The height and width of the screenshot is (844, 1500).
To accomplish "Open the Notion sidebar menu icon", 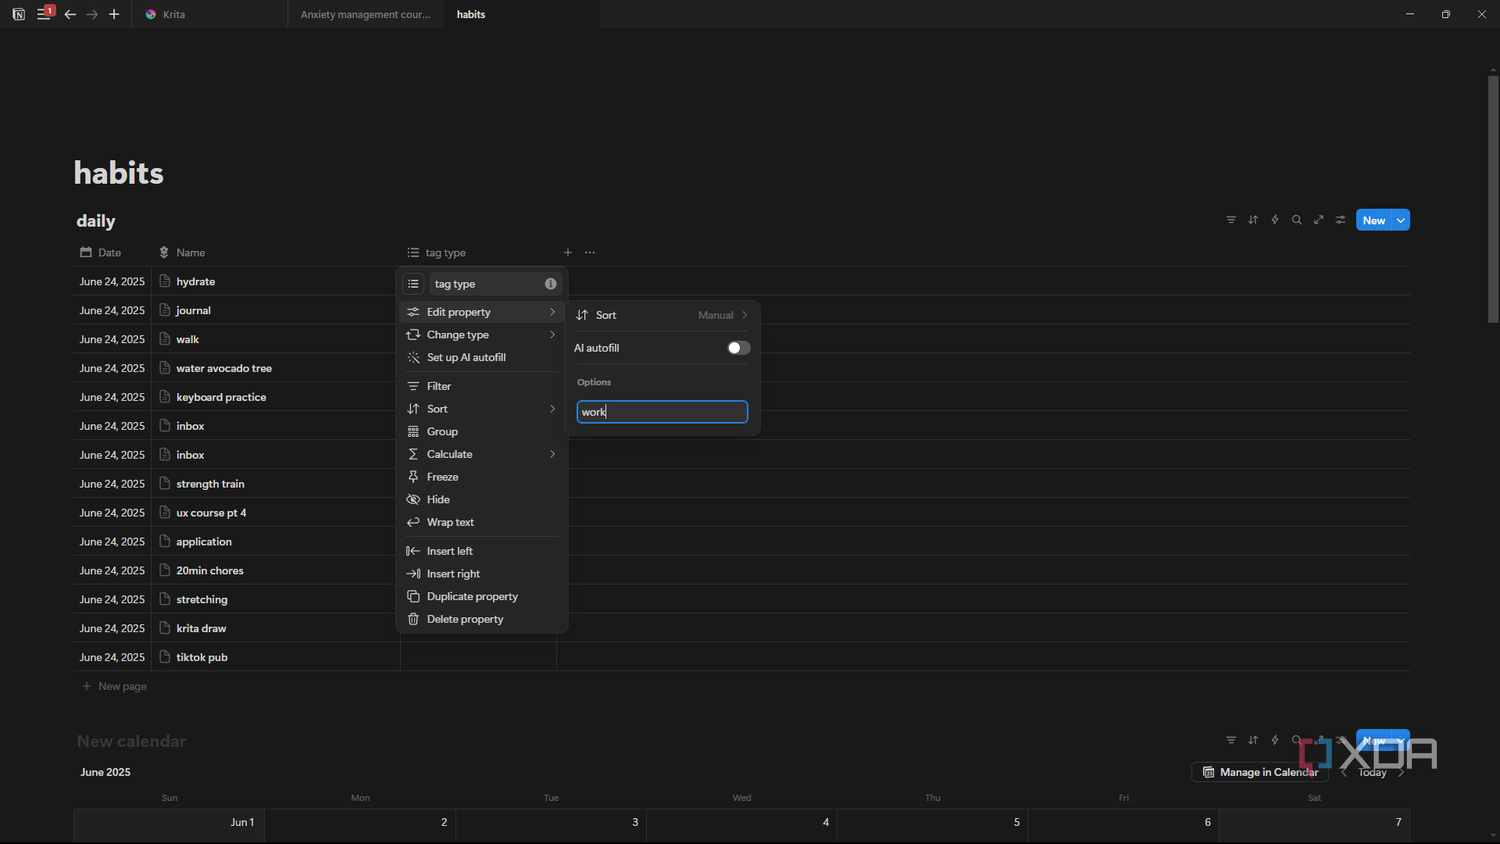I will point(44,14).
